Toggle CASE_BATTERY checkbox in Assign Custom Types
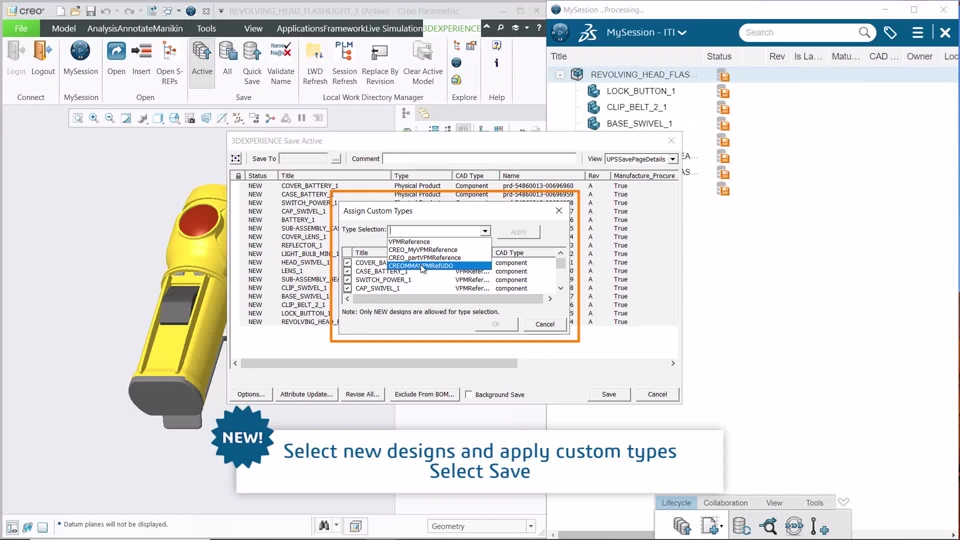The width and height of the screenshot is (960, 540). (x=347, y=271)
